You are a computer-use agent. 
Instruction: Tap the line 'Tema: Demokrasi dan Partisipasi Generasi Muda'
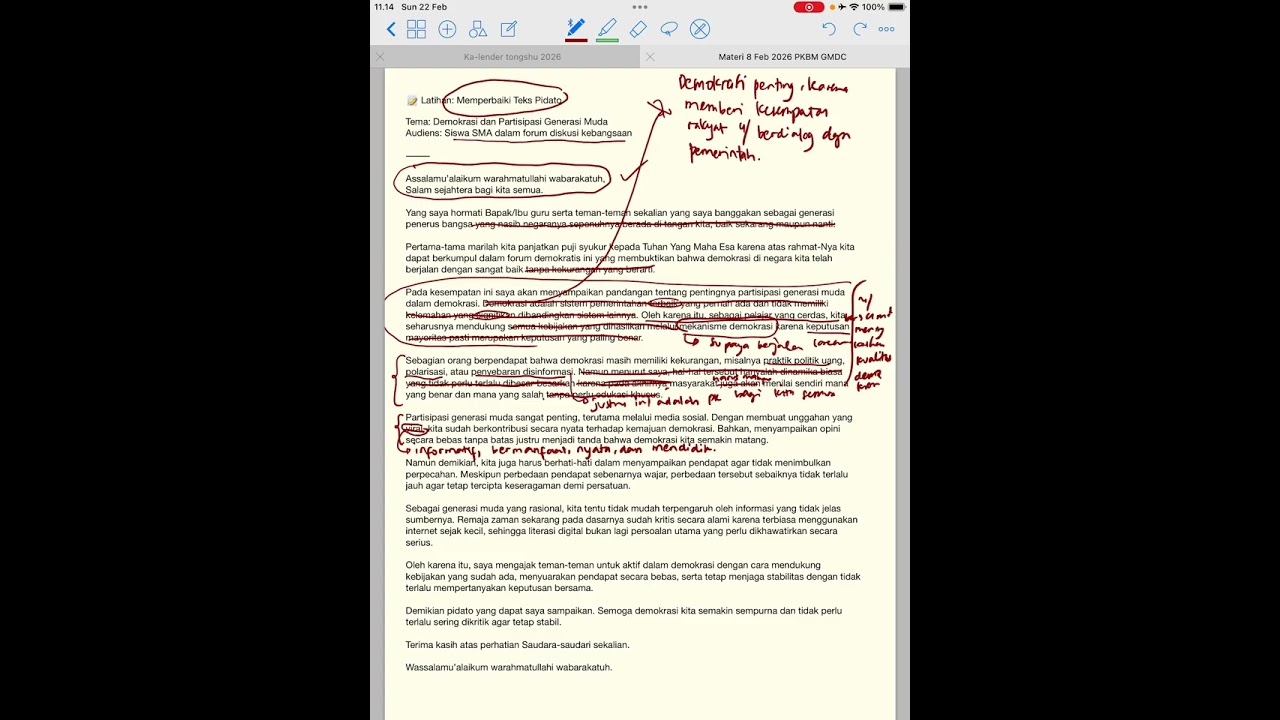(x=506, y=122)
